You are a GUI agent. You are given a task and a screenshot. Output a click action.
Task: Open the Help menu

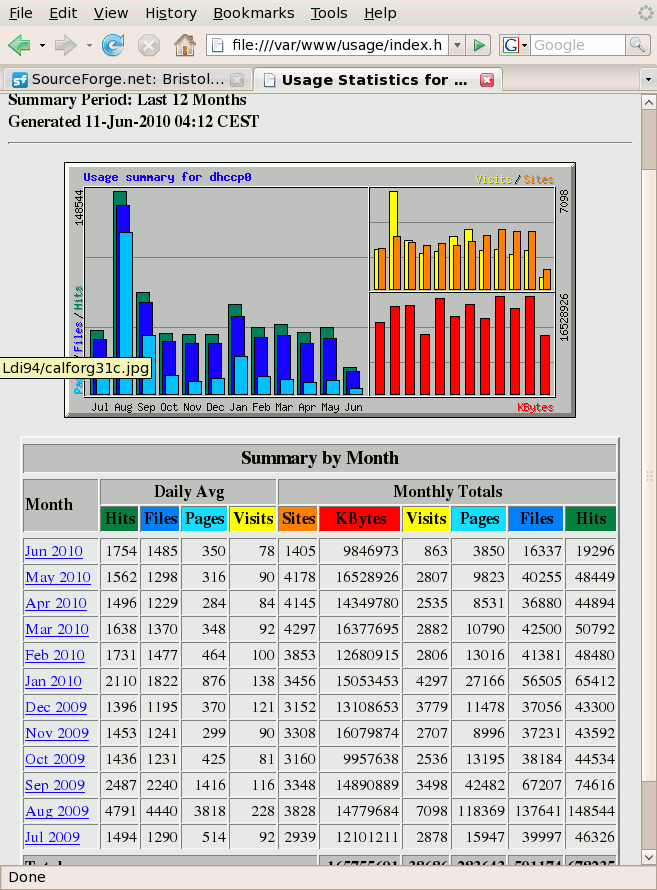380,13
